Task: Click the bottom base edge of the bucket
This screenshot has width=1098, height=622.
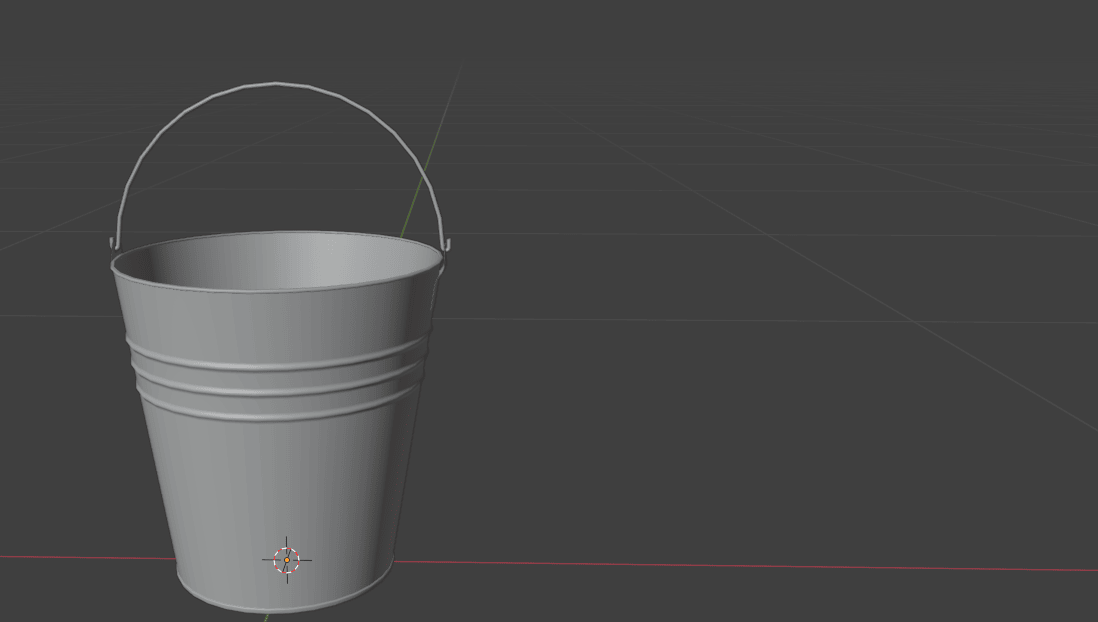Action: point(280,606)
